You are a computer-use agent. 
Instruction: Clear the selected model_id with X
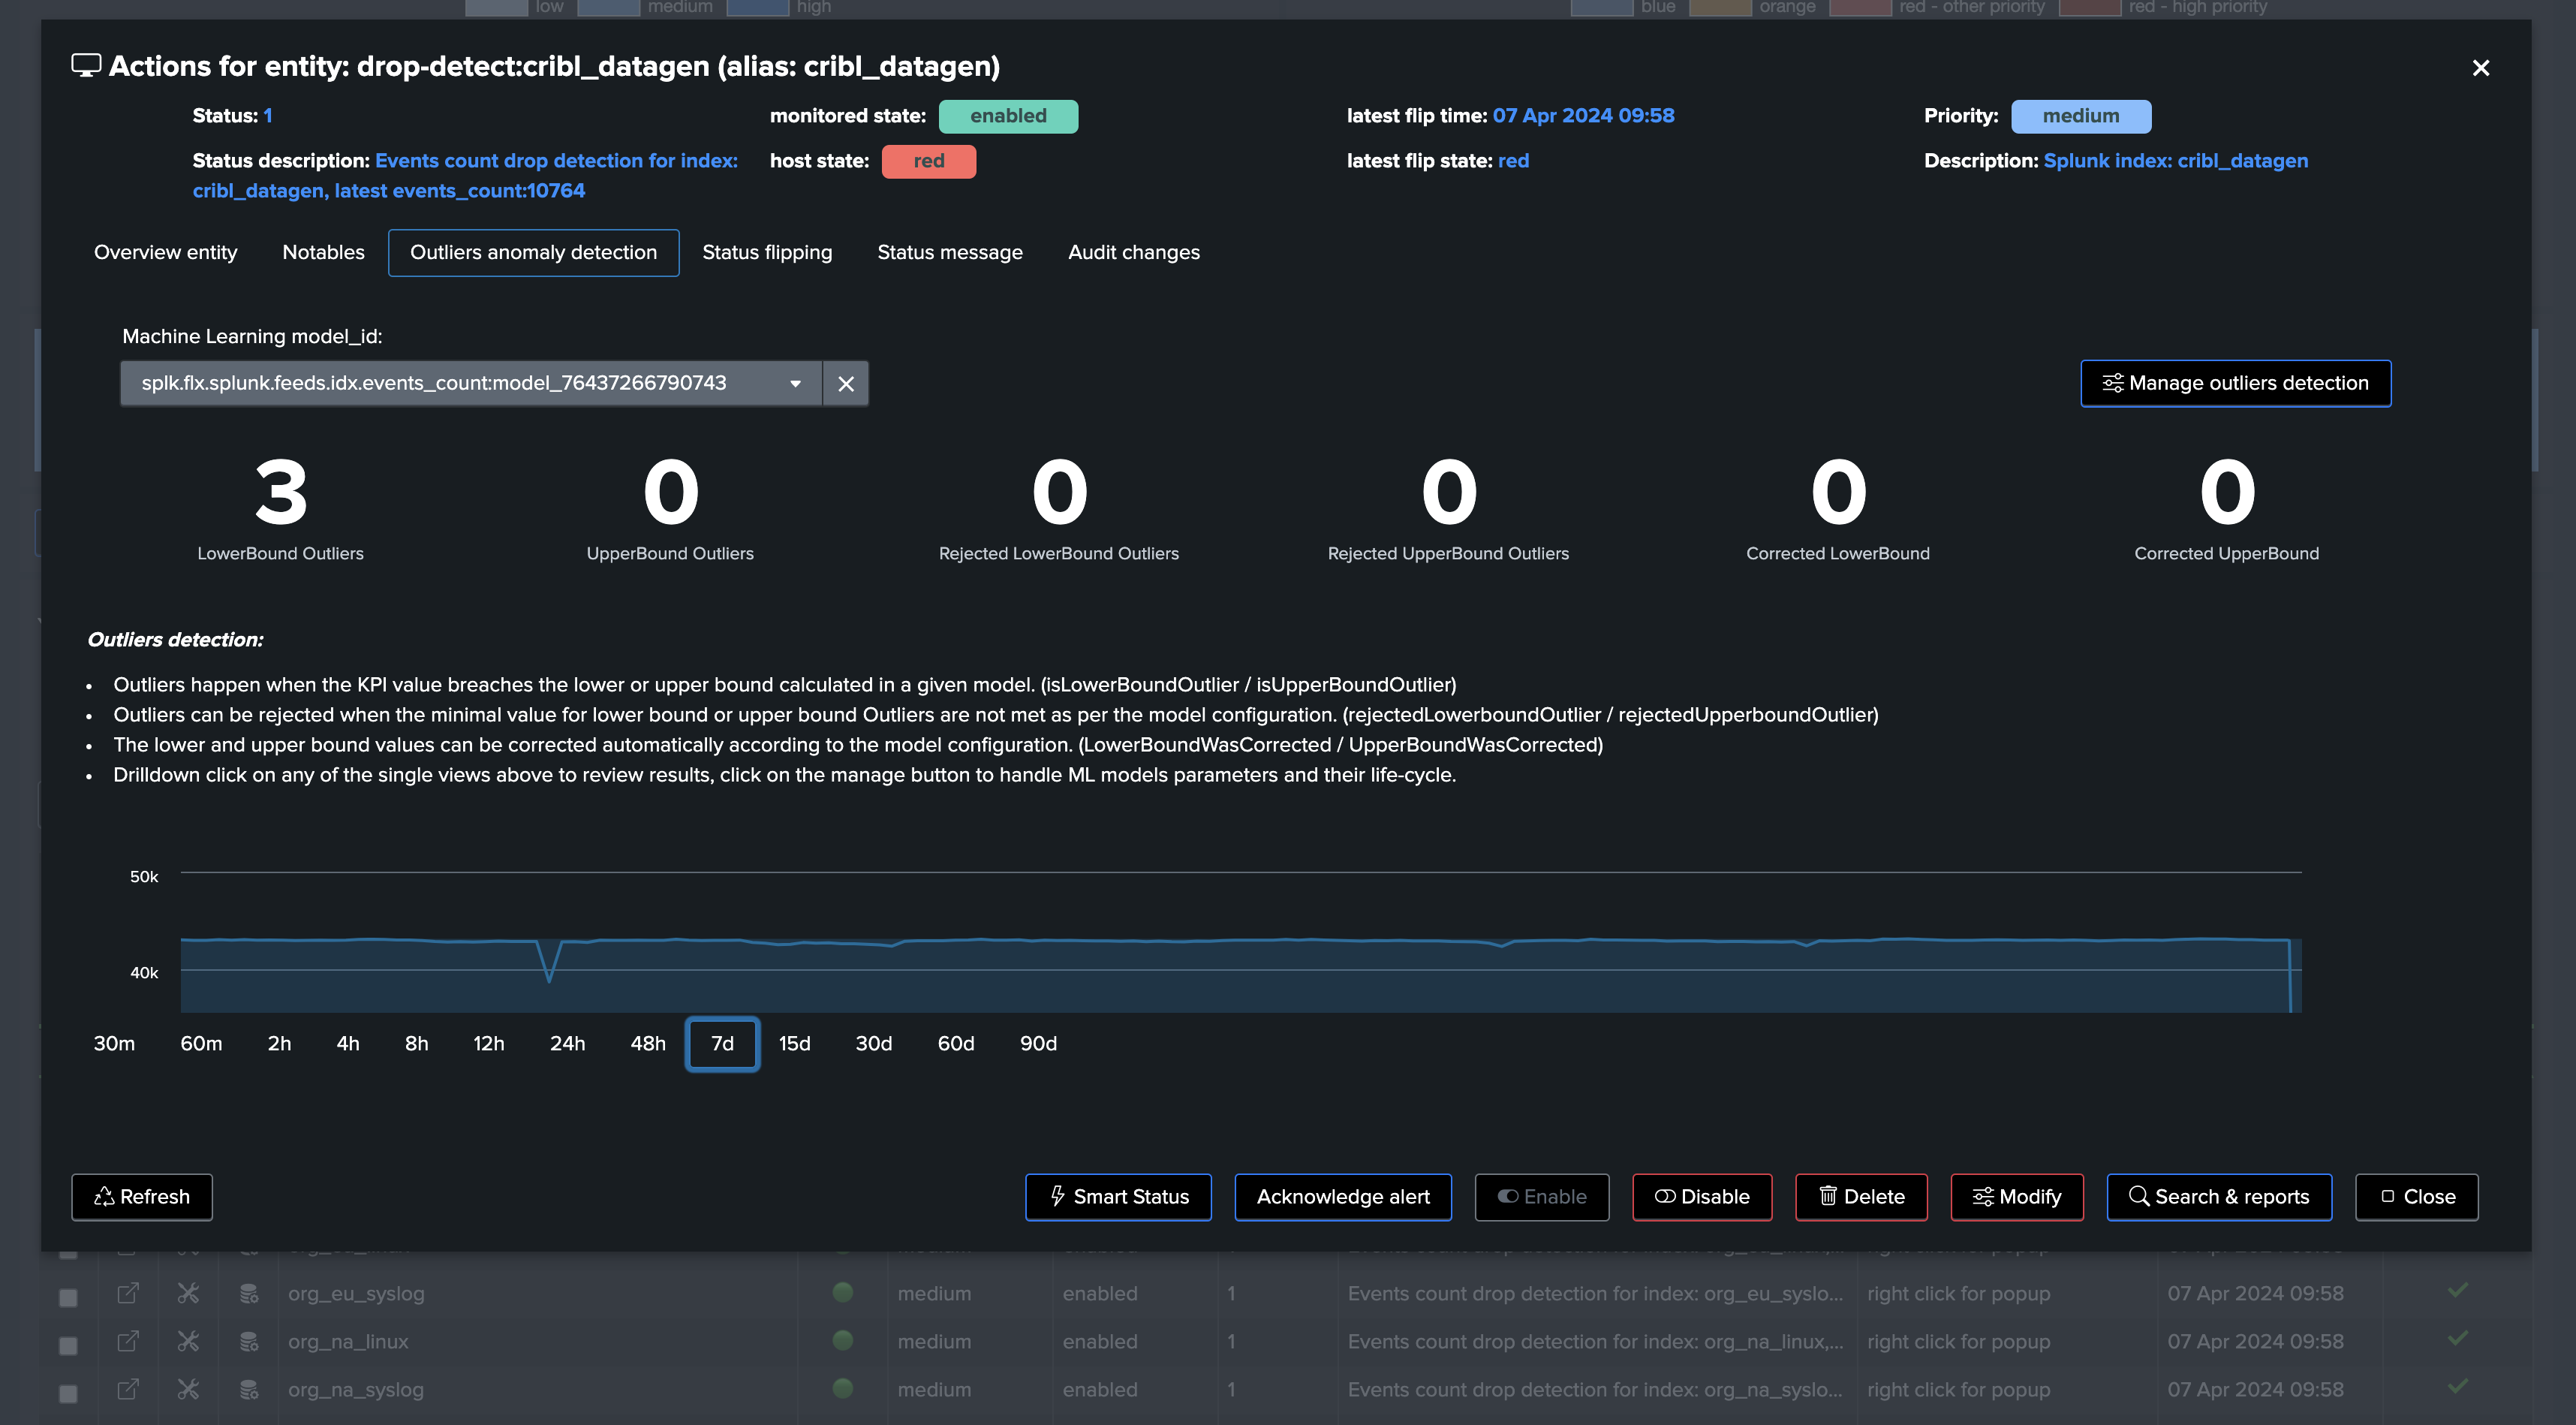point(846,383)
